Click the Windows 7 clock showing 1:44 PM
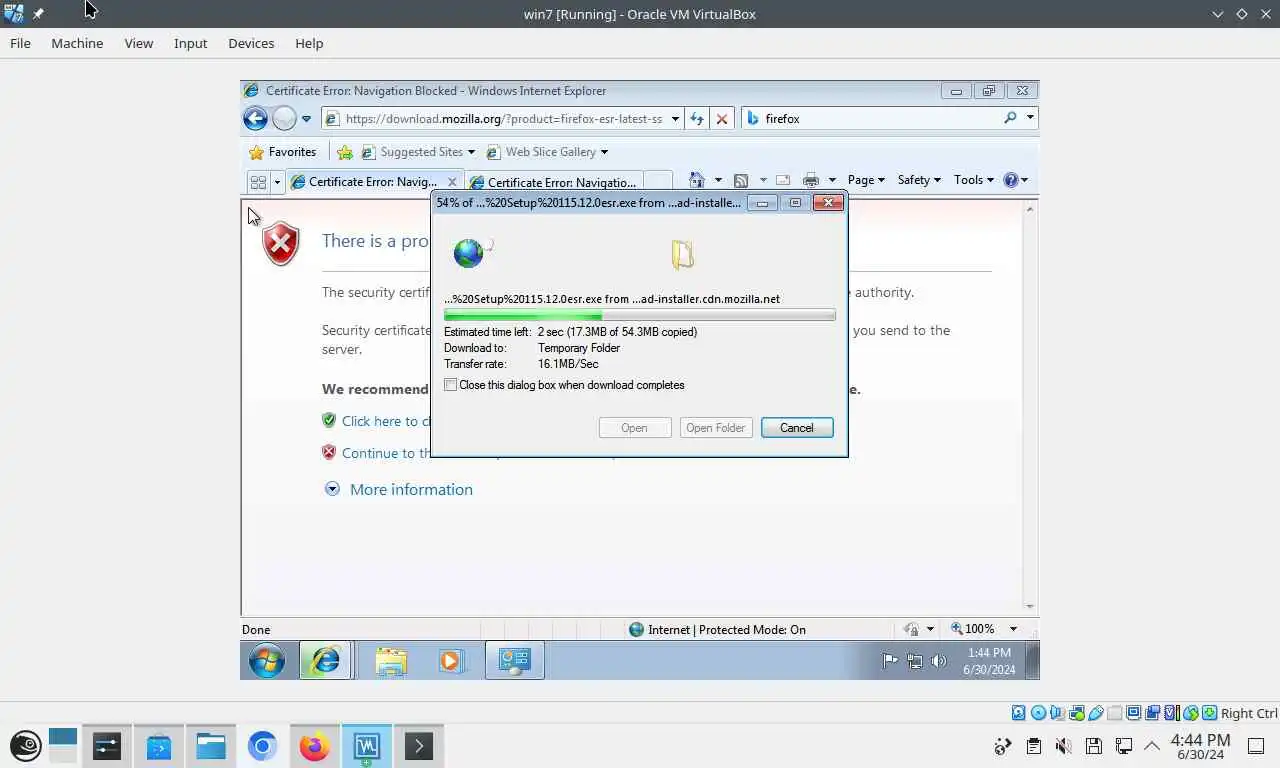Image resolution: width=1280 pixels, height=768 pixels. click(x=989, y=661)
